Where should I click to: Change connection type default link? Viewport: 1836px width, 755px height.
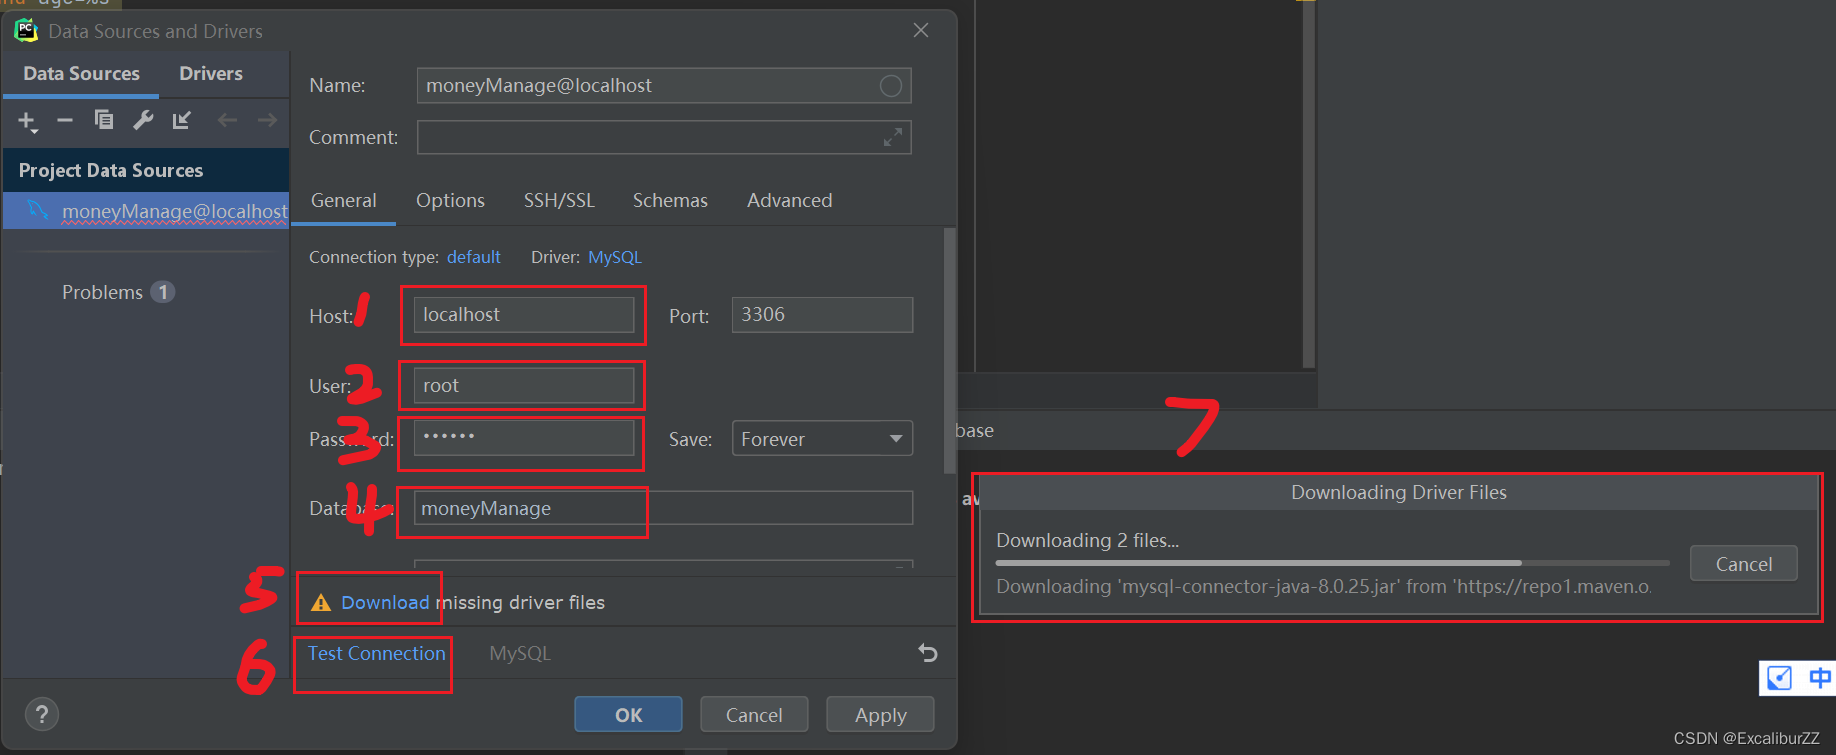pos(474,257)
